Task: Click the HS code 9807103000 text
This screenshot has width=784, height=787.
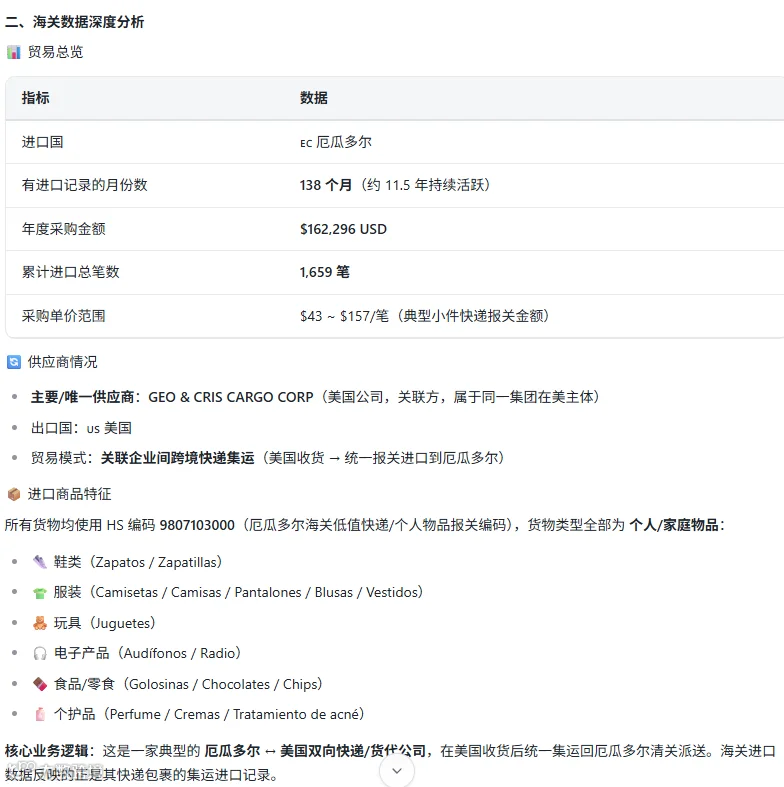Action: click(197, 525)
